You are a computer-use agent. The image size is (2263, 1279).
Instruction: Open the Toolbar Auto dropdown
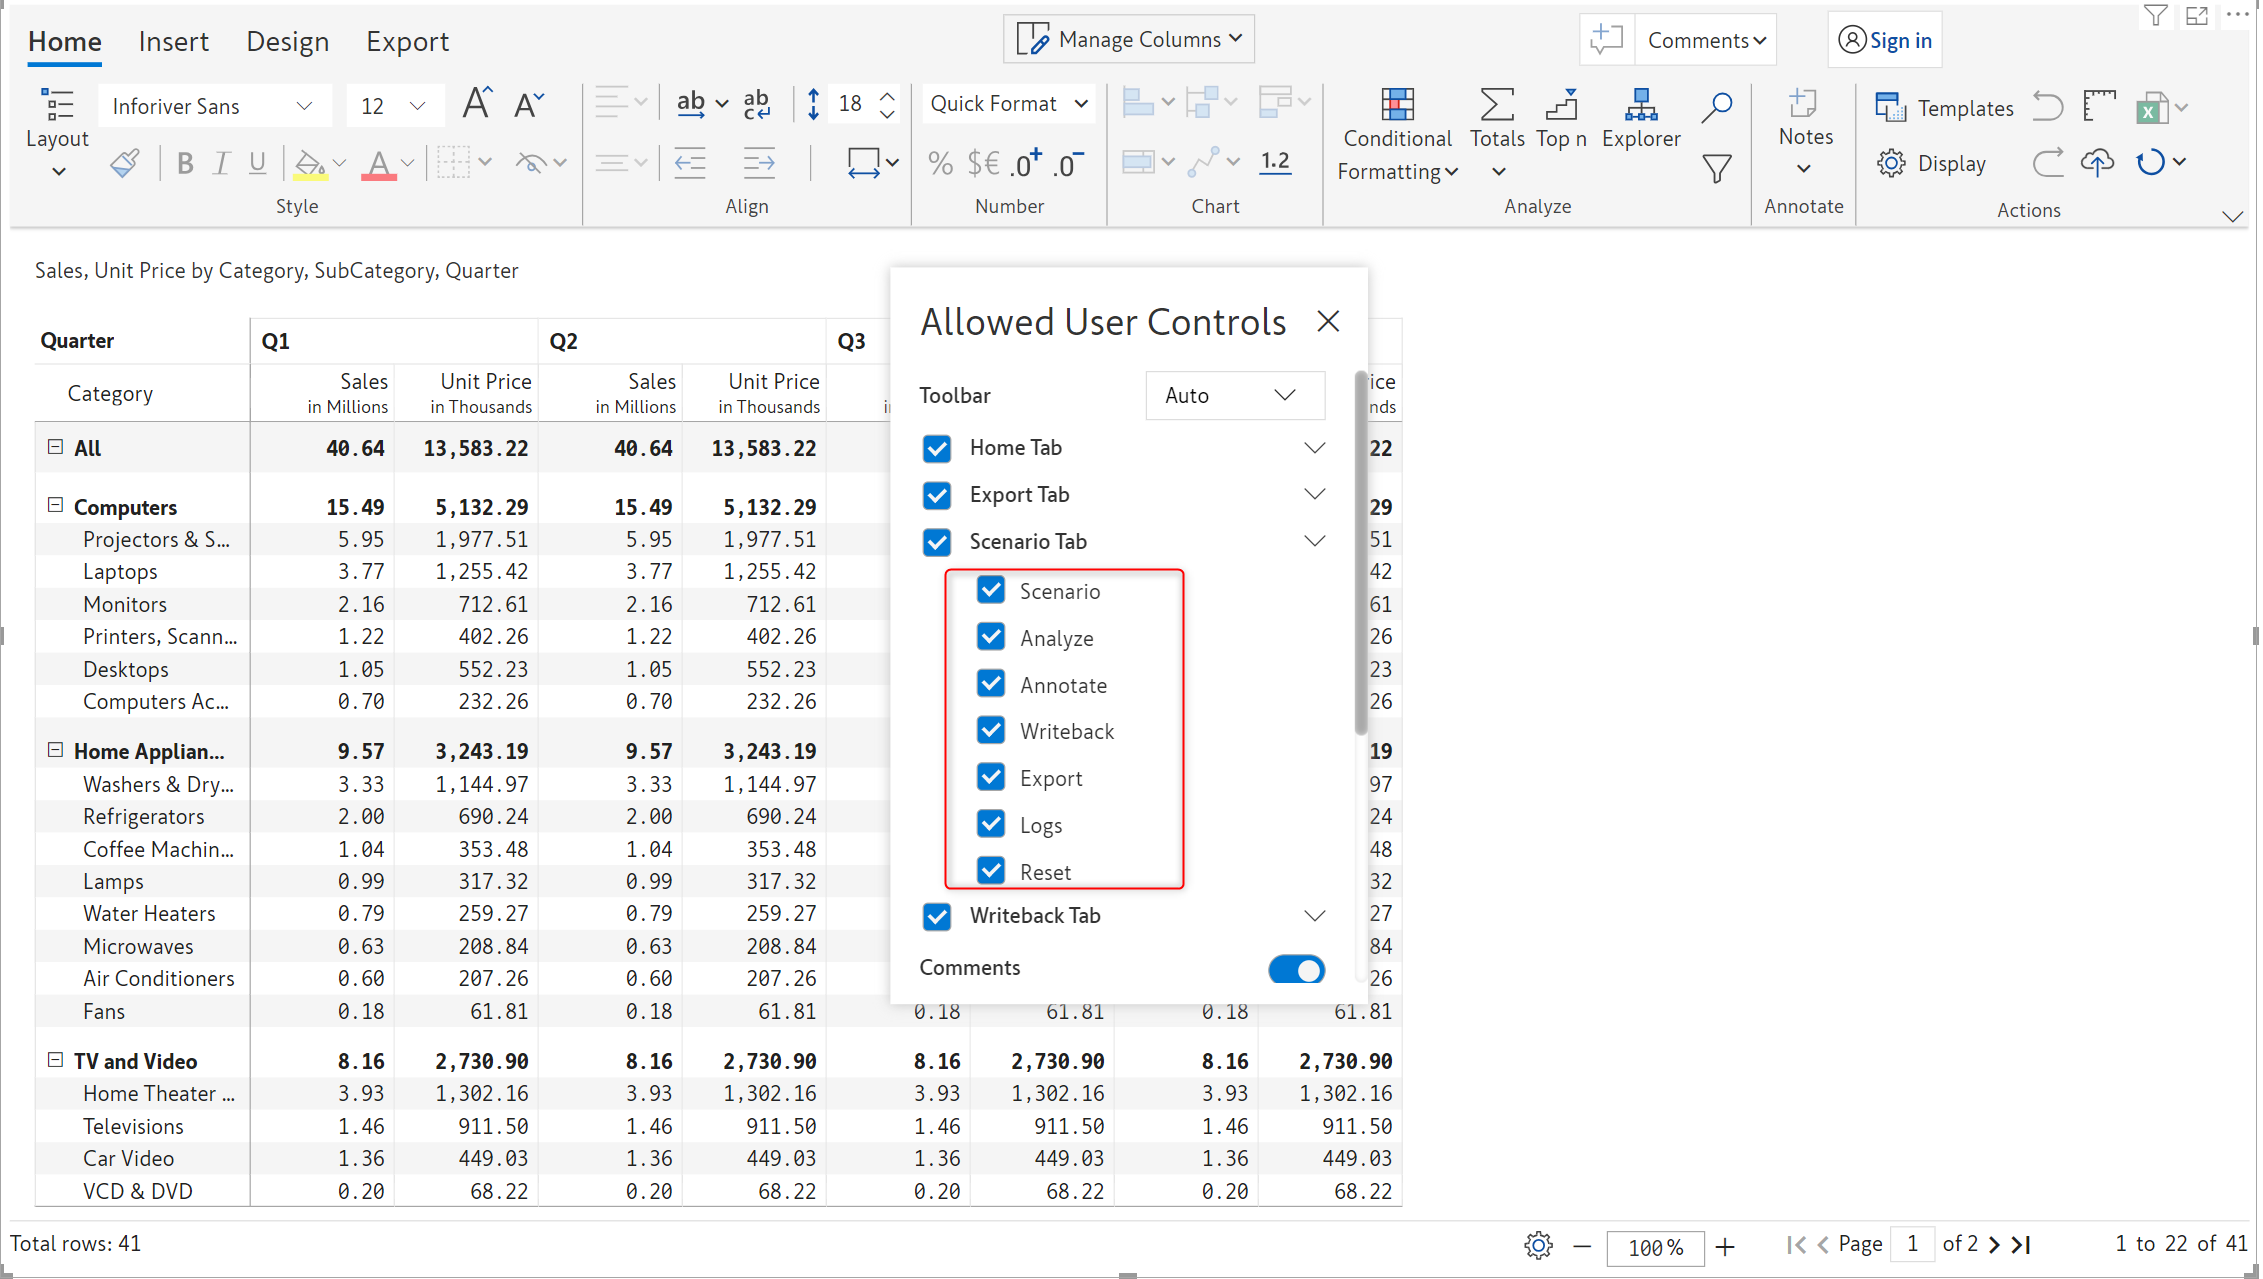pos(1234,396)
